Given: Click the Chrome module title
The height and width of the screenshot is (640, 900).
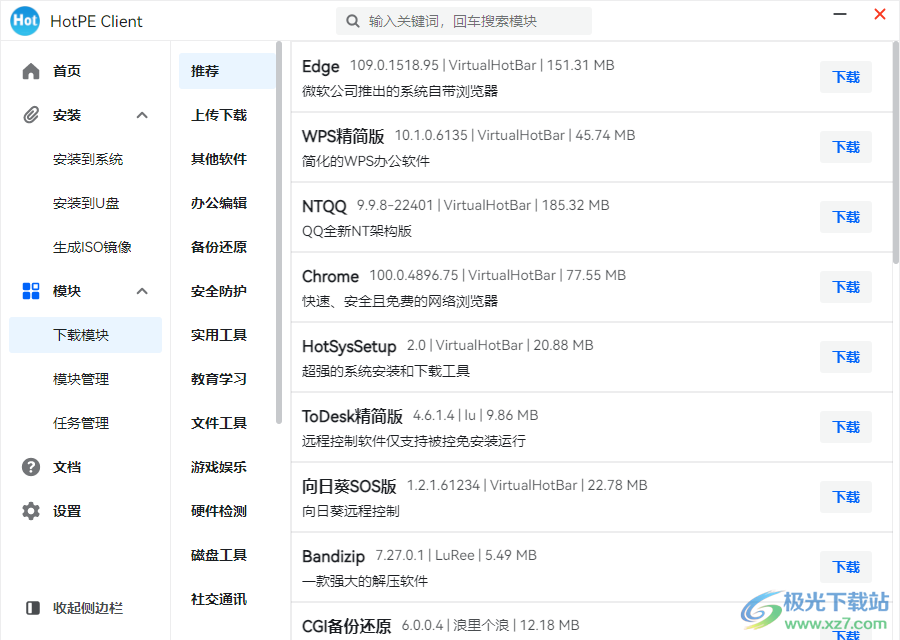Looking at the screenshot, I should [330, 276].
